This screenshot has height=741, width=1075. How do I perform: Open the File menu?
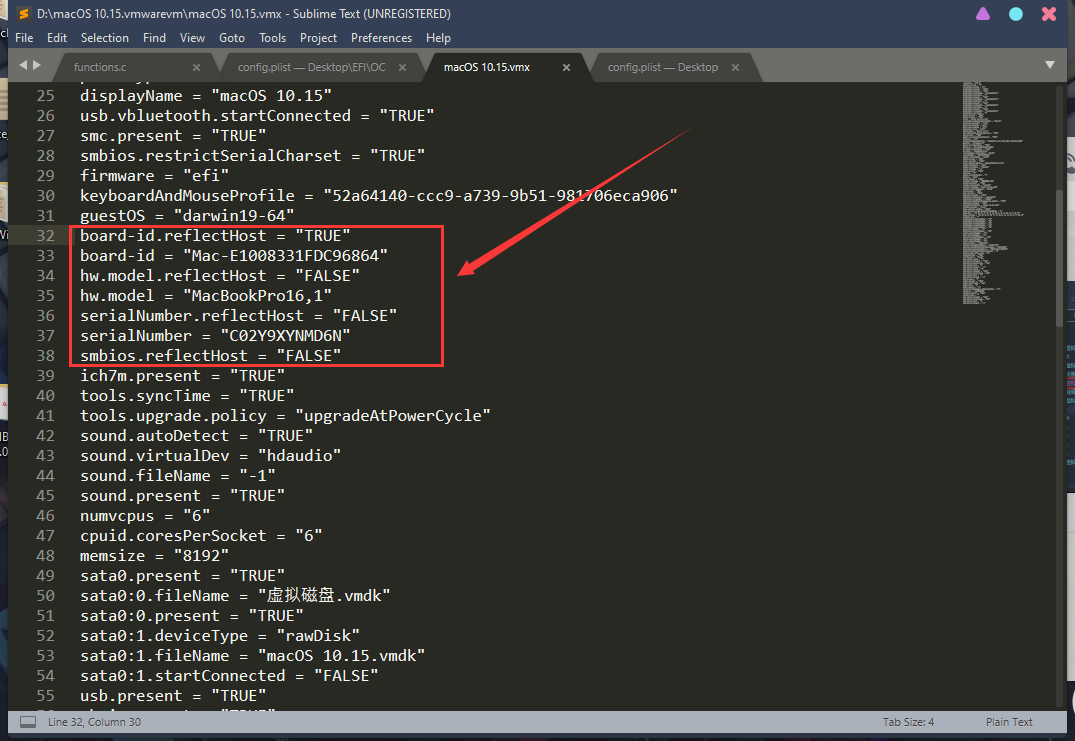point(24,38)
